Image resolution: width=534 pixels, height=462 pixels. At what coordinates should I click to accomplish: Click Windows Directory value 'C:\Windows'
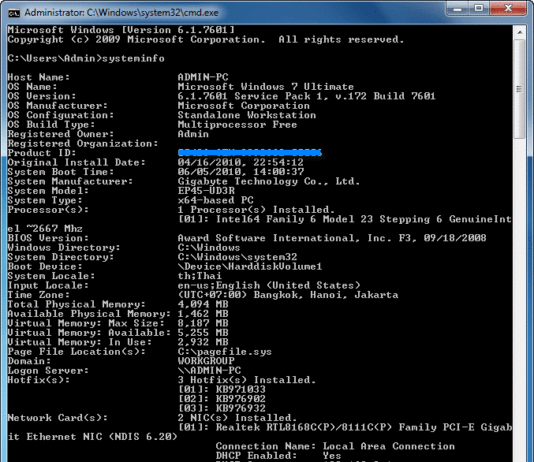[x=209, y=248]
